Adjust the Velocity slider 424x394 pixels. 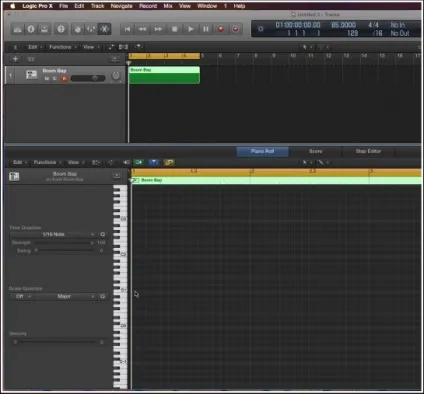[x=55, y=342]
